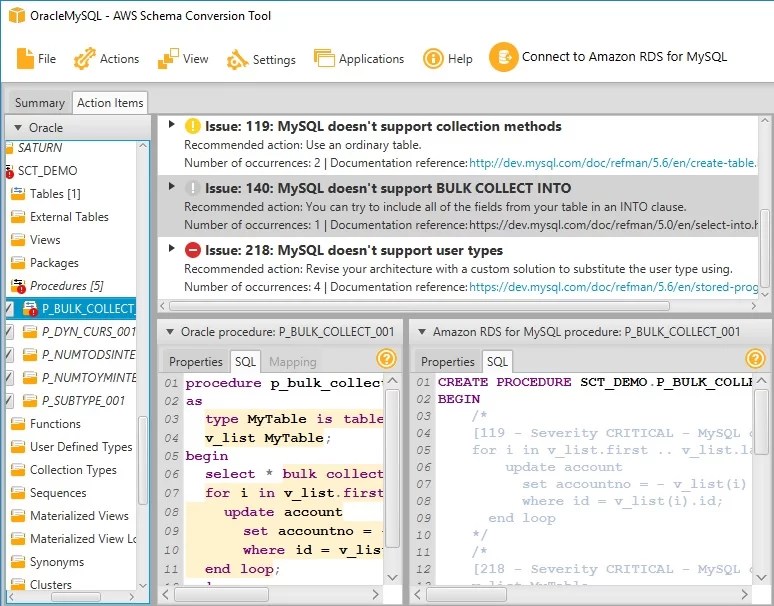Open stored-prog documentation link for Issue 218
Viewport: 774px width, 606px height.
[613, 287]
